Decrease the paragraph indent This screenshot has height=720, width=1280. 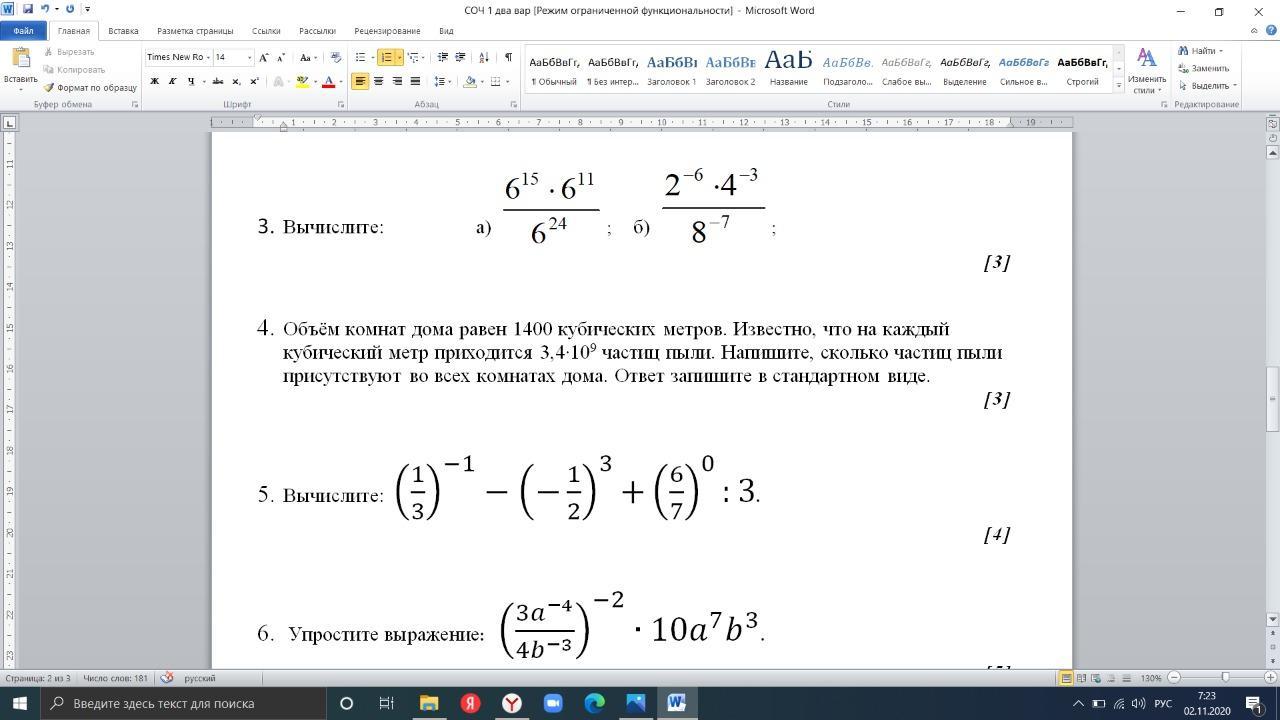click(443, 57)
